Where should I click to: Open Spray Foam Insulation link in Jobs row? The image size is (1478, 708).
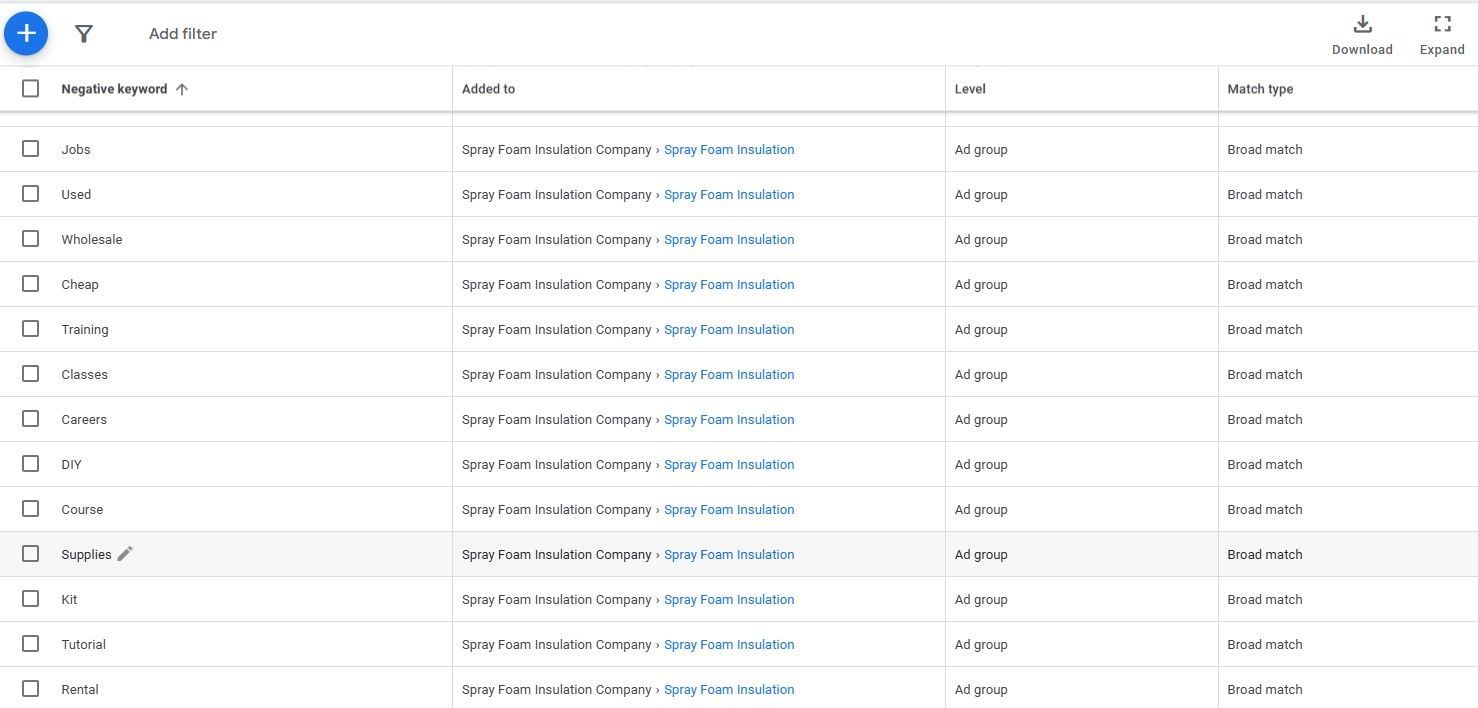[x=729, y=150]
